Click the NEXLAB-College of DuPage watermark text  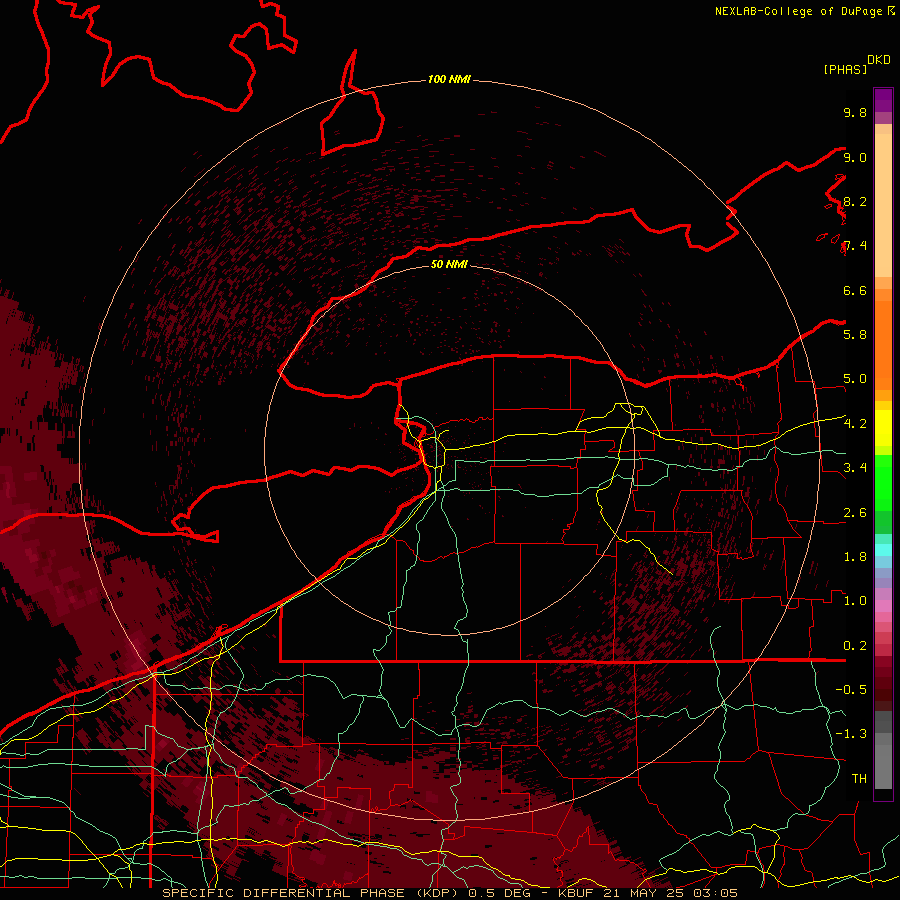click(800, 11)
